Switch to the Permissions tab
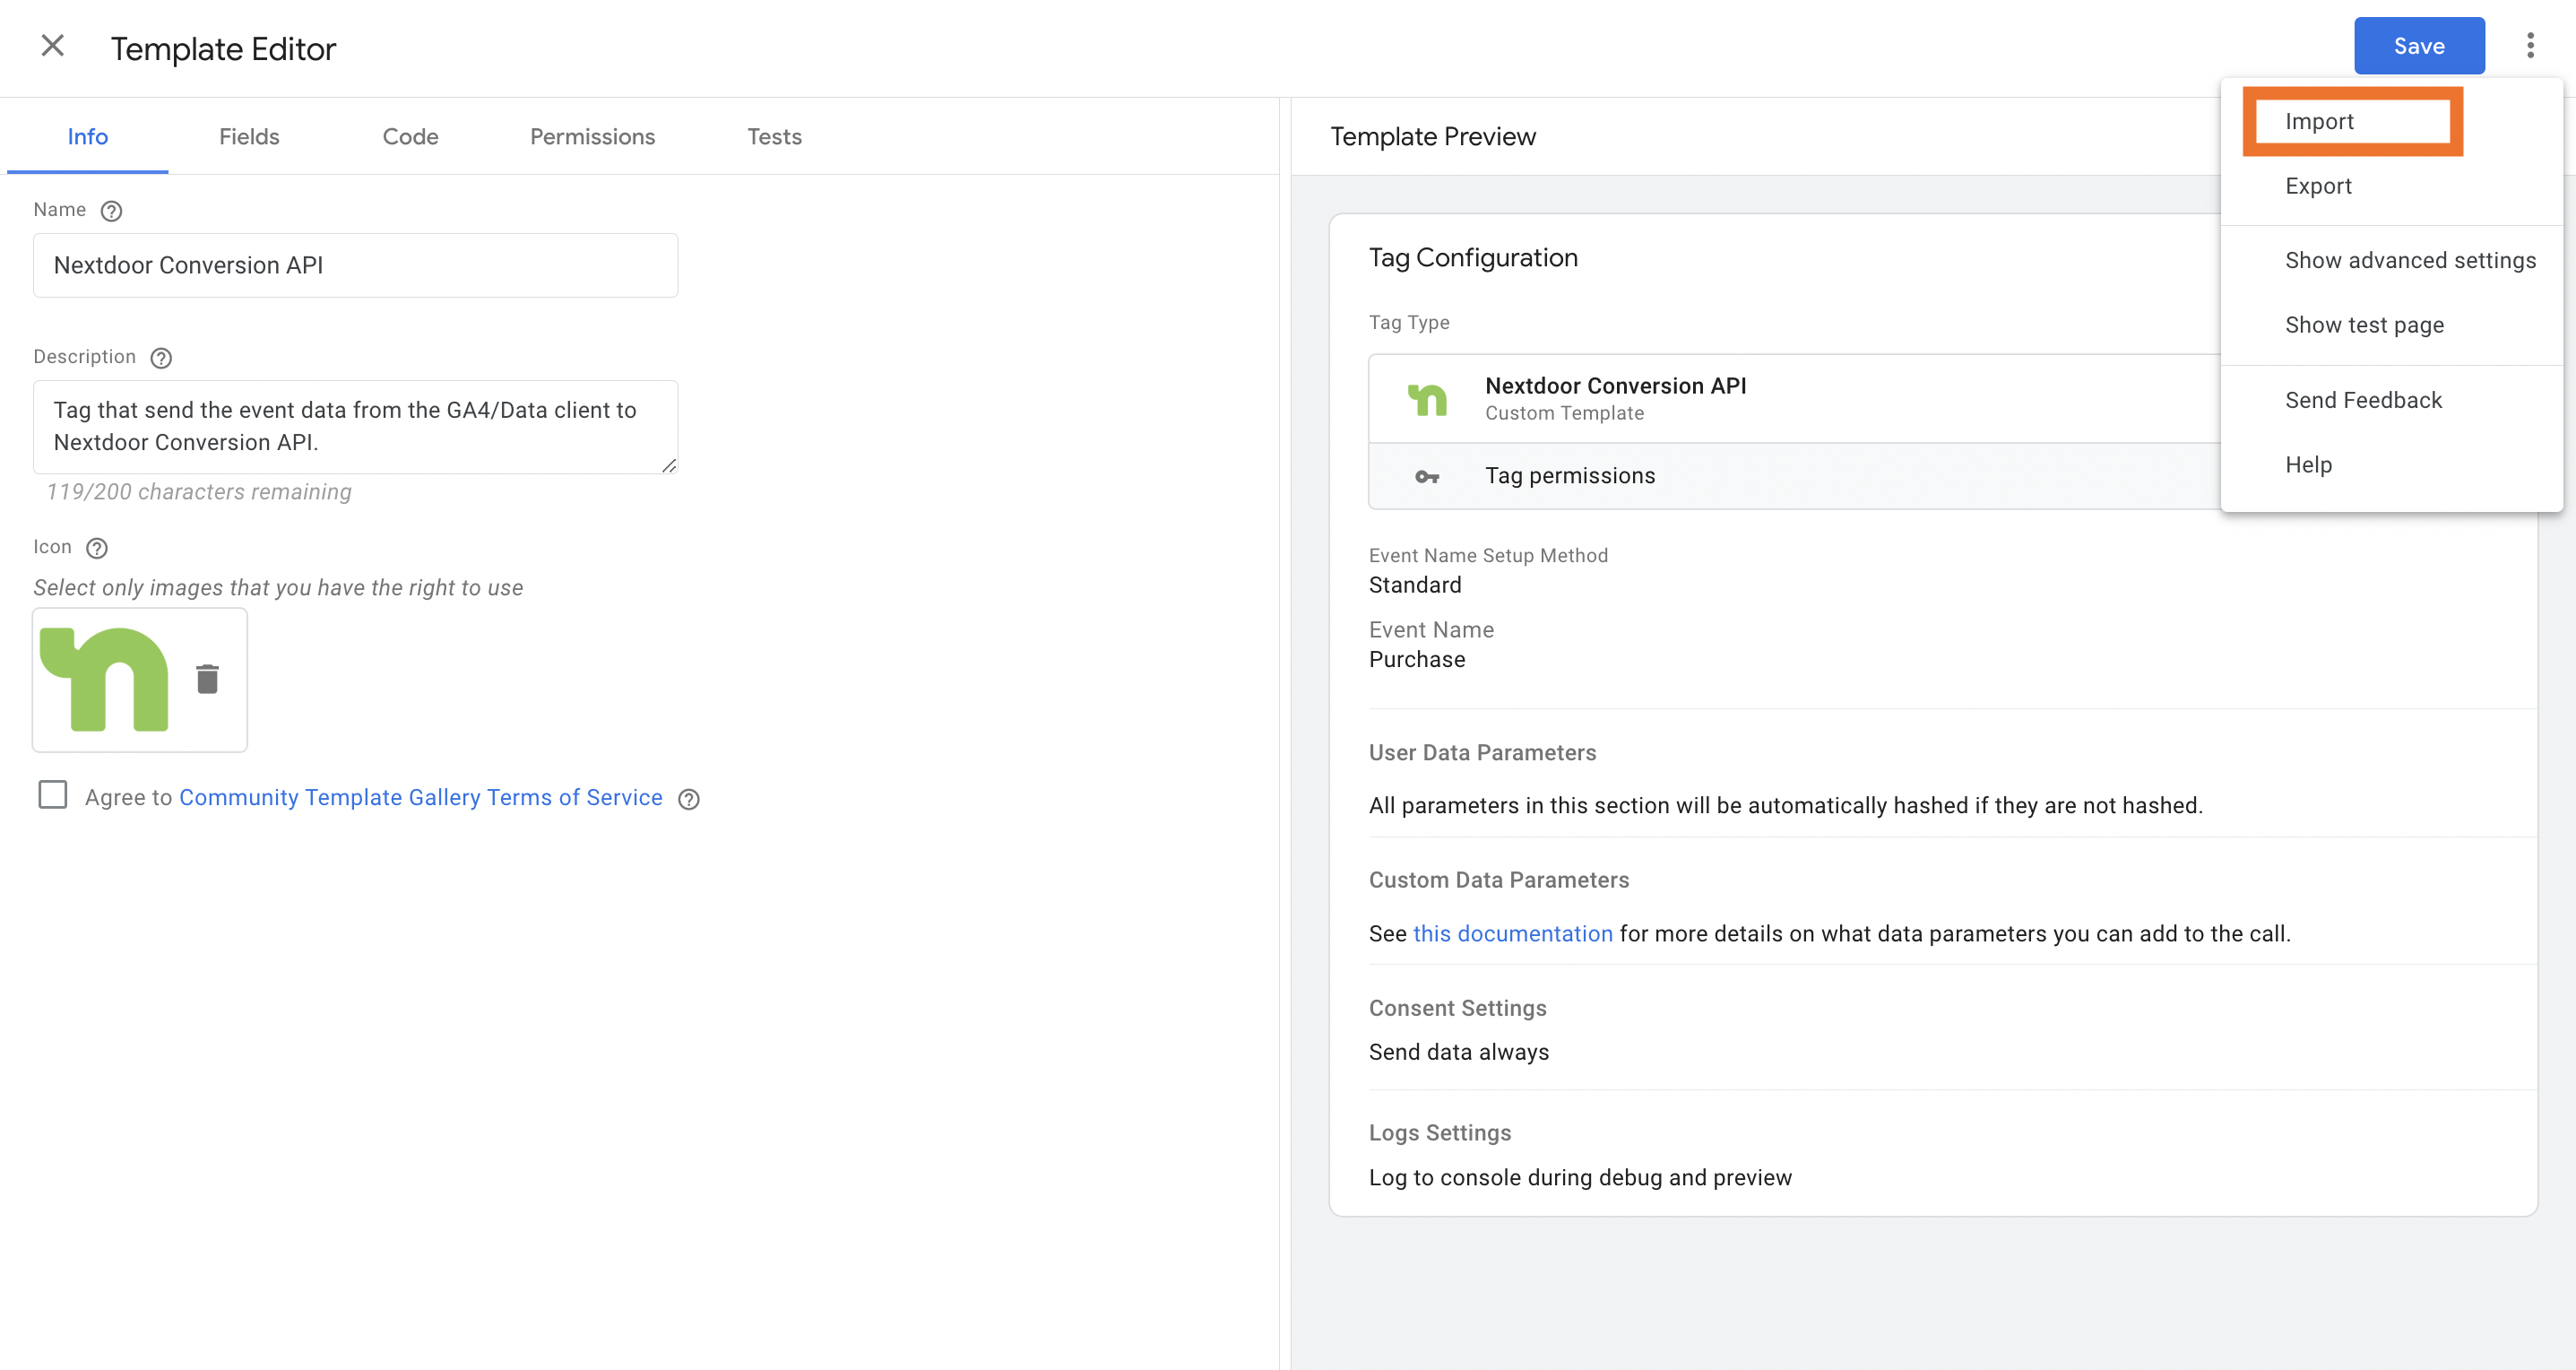The image size is (2576, 1370). pyautogui.click(x=592, y=136)
